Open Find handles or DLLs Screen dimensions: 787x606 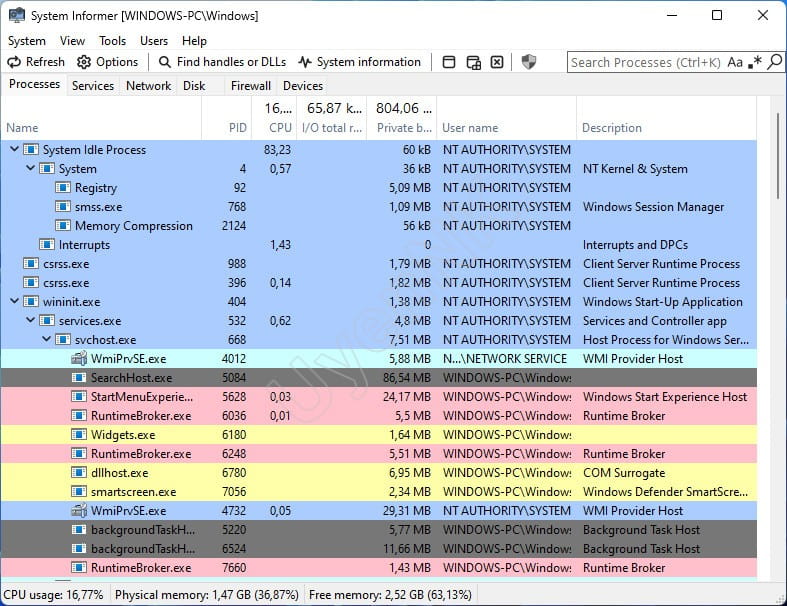tap(222, 62)
